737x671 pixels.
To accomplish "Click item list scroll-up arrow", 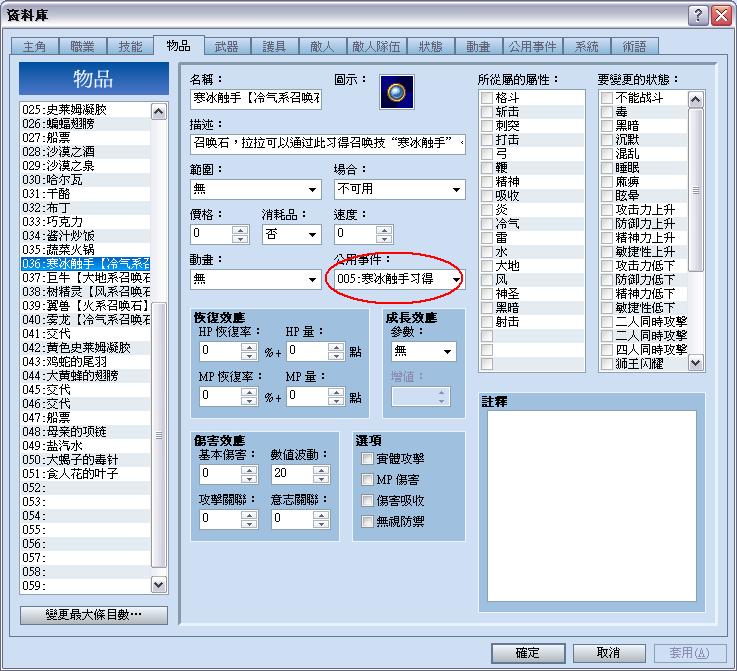I will click(159, 112).
